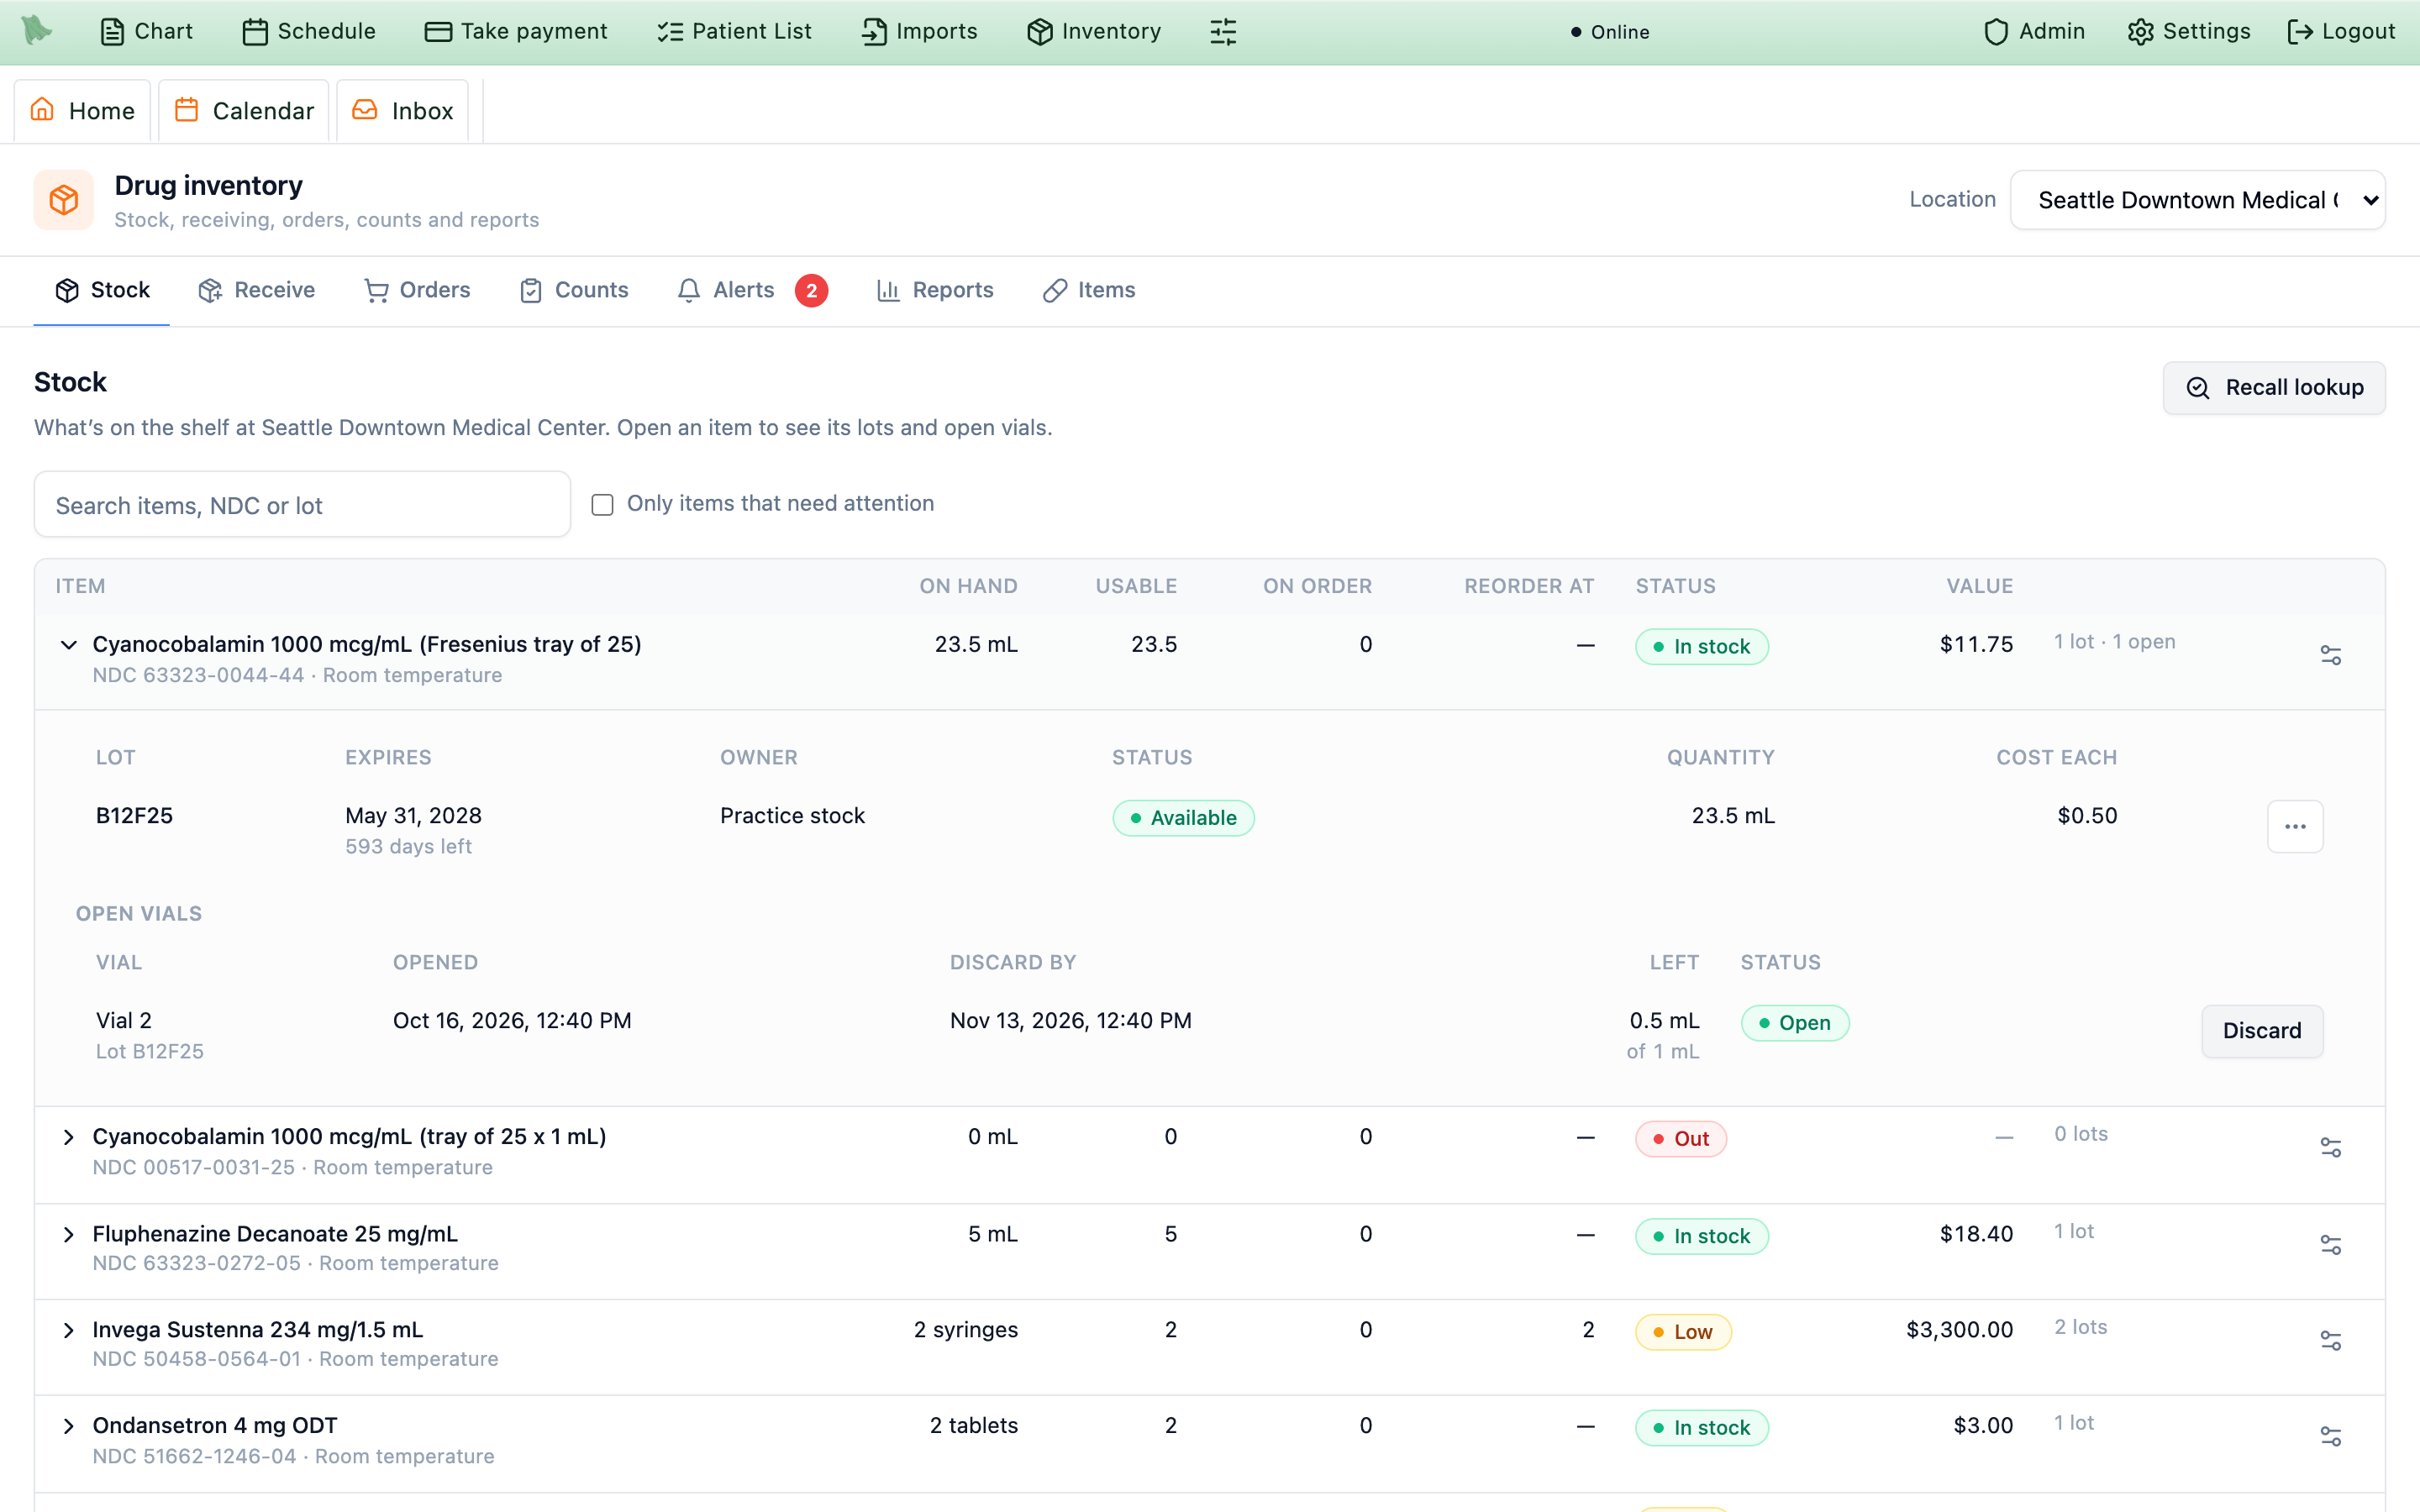Collapse Cyanocobalamin Fresenius tray of 25 row
Viewport: 2420px width, 1512px height.
(x=68, y=645)
